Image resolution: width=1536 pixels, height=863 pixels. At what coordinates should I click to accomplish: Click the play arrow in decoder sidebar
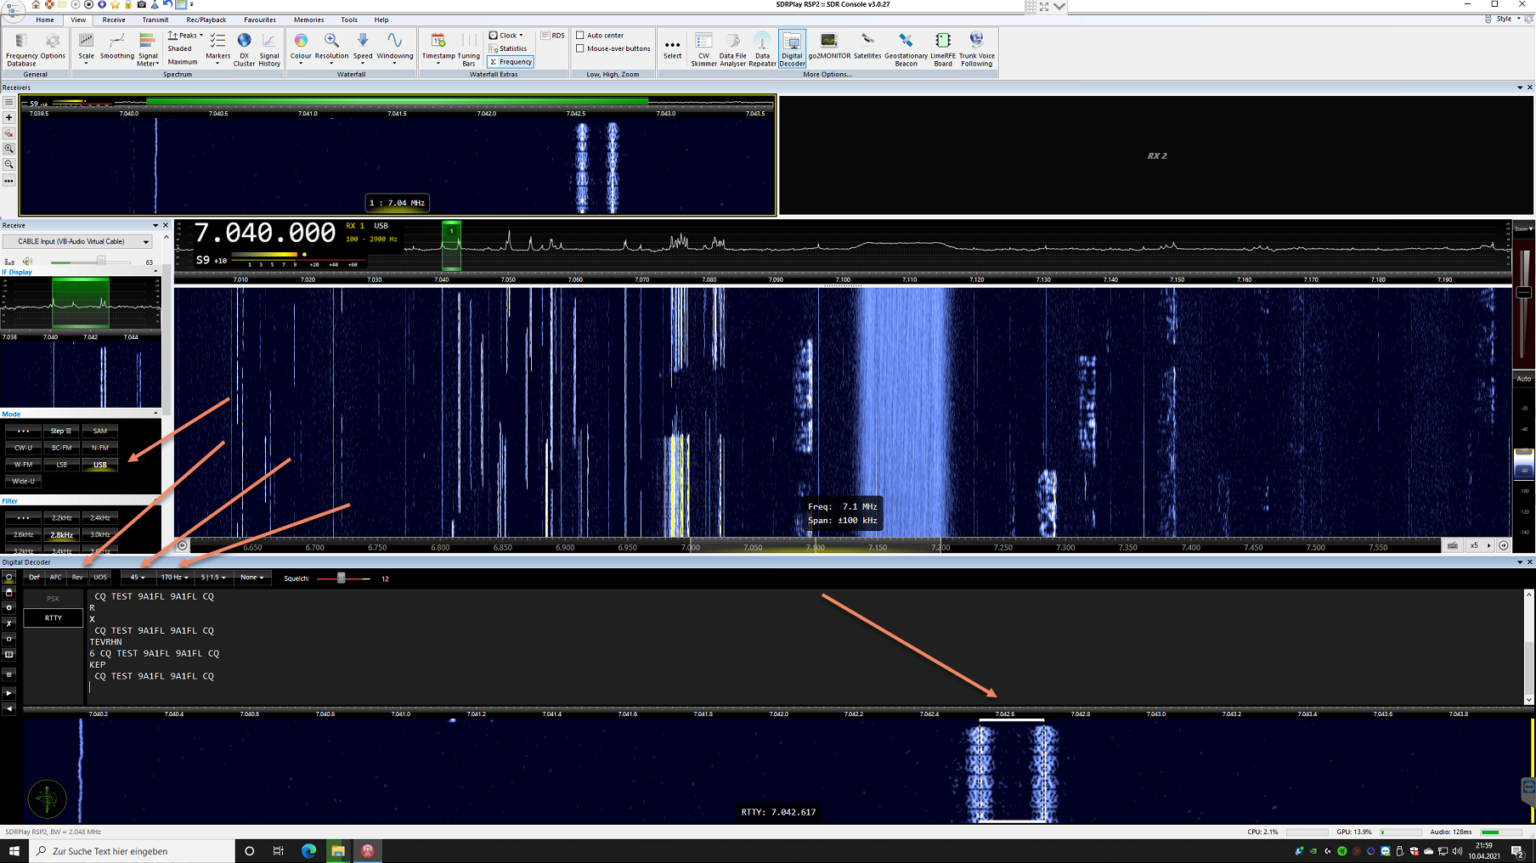[9, 693]
